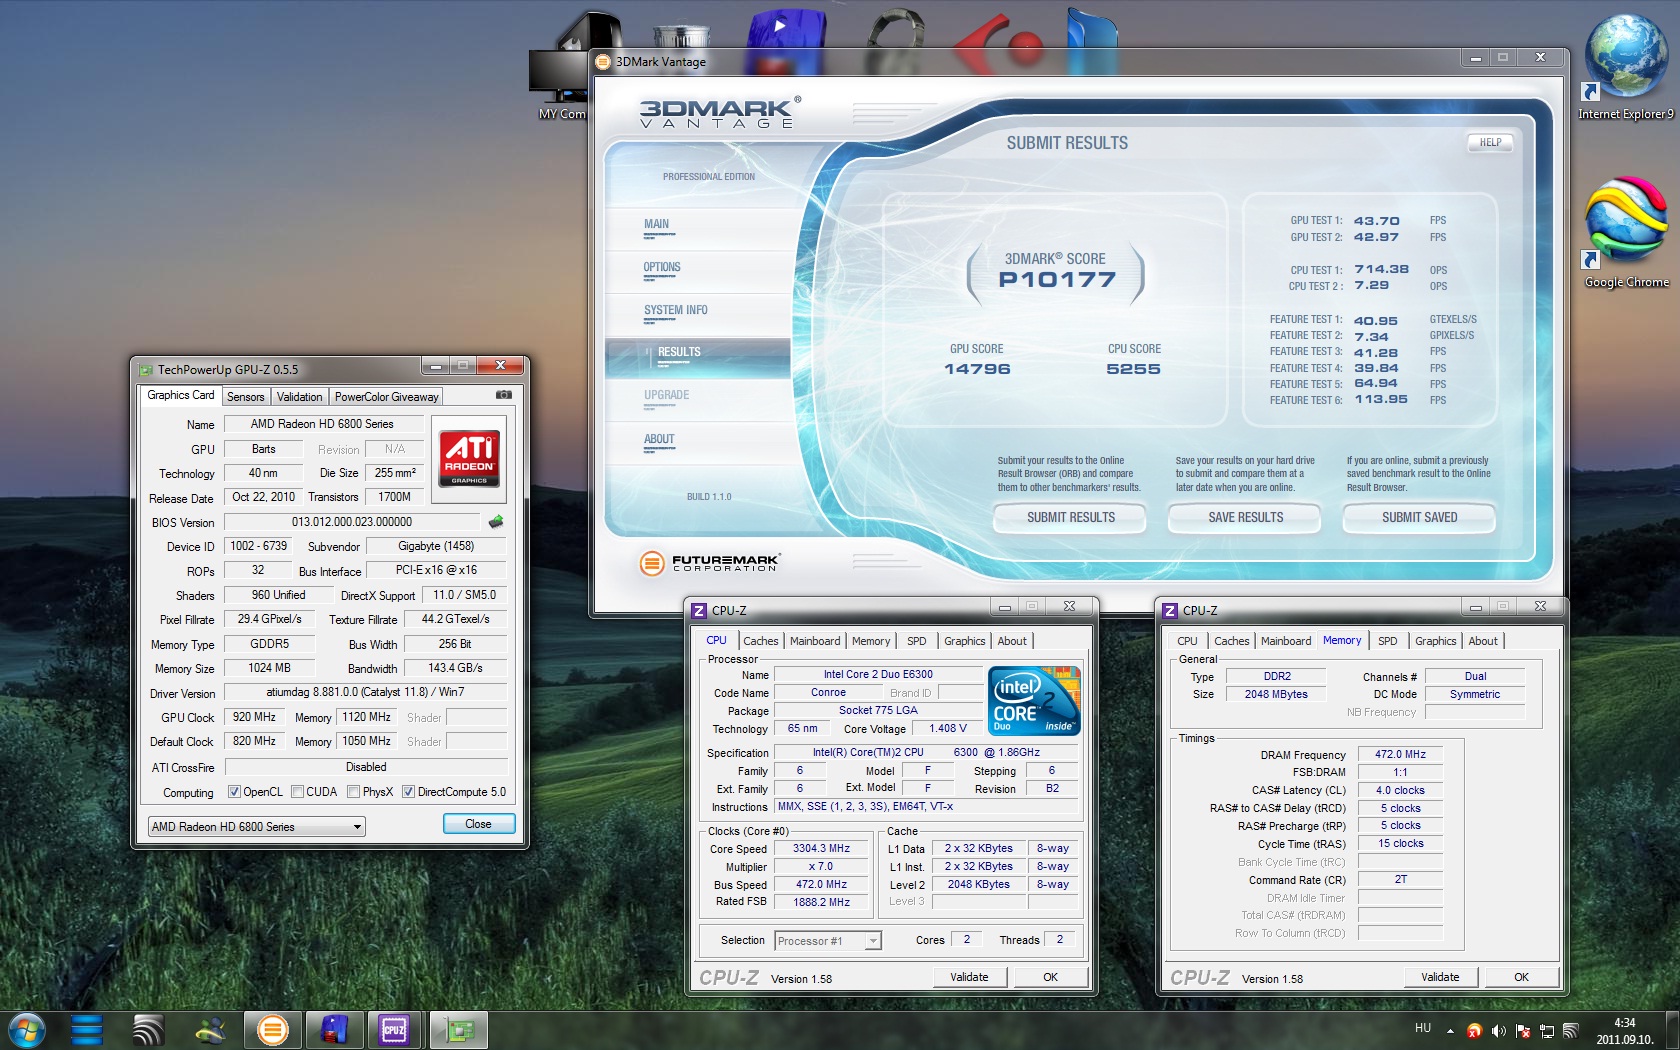Click the GPU score value 14796
Screen dimensions: 1680x1050
[x=977, y=369]
